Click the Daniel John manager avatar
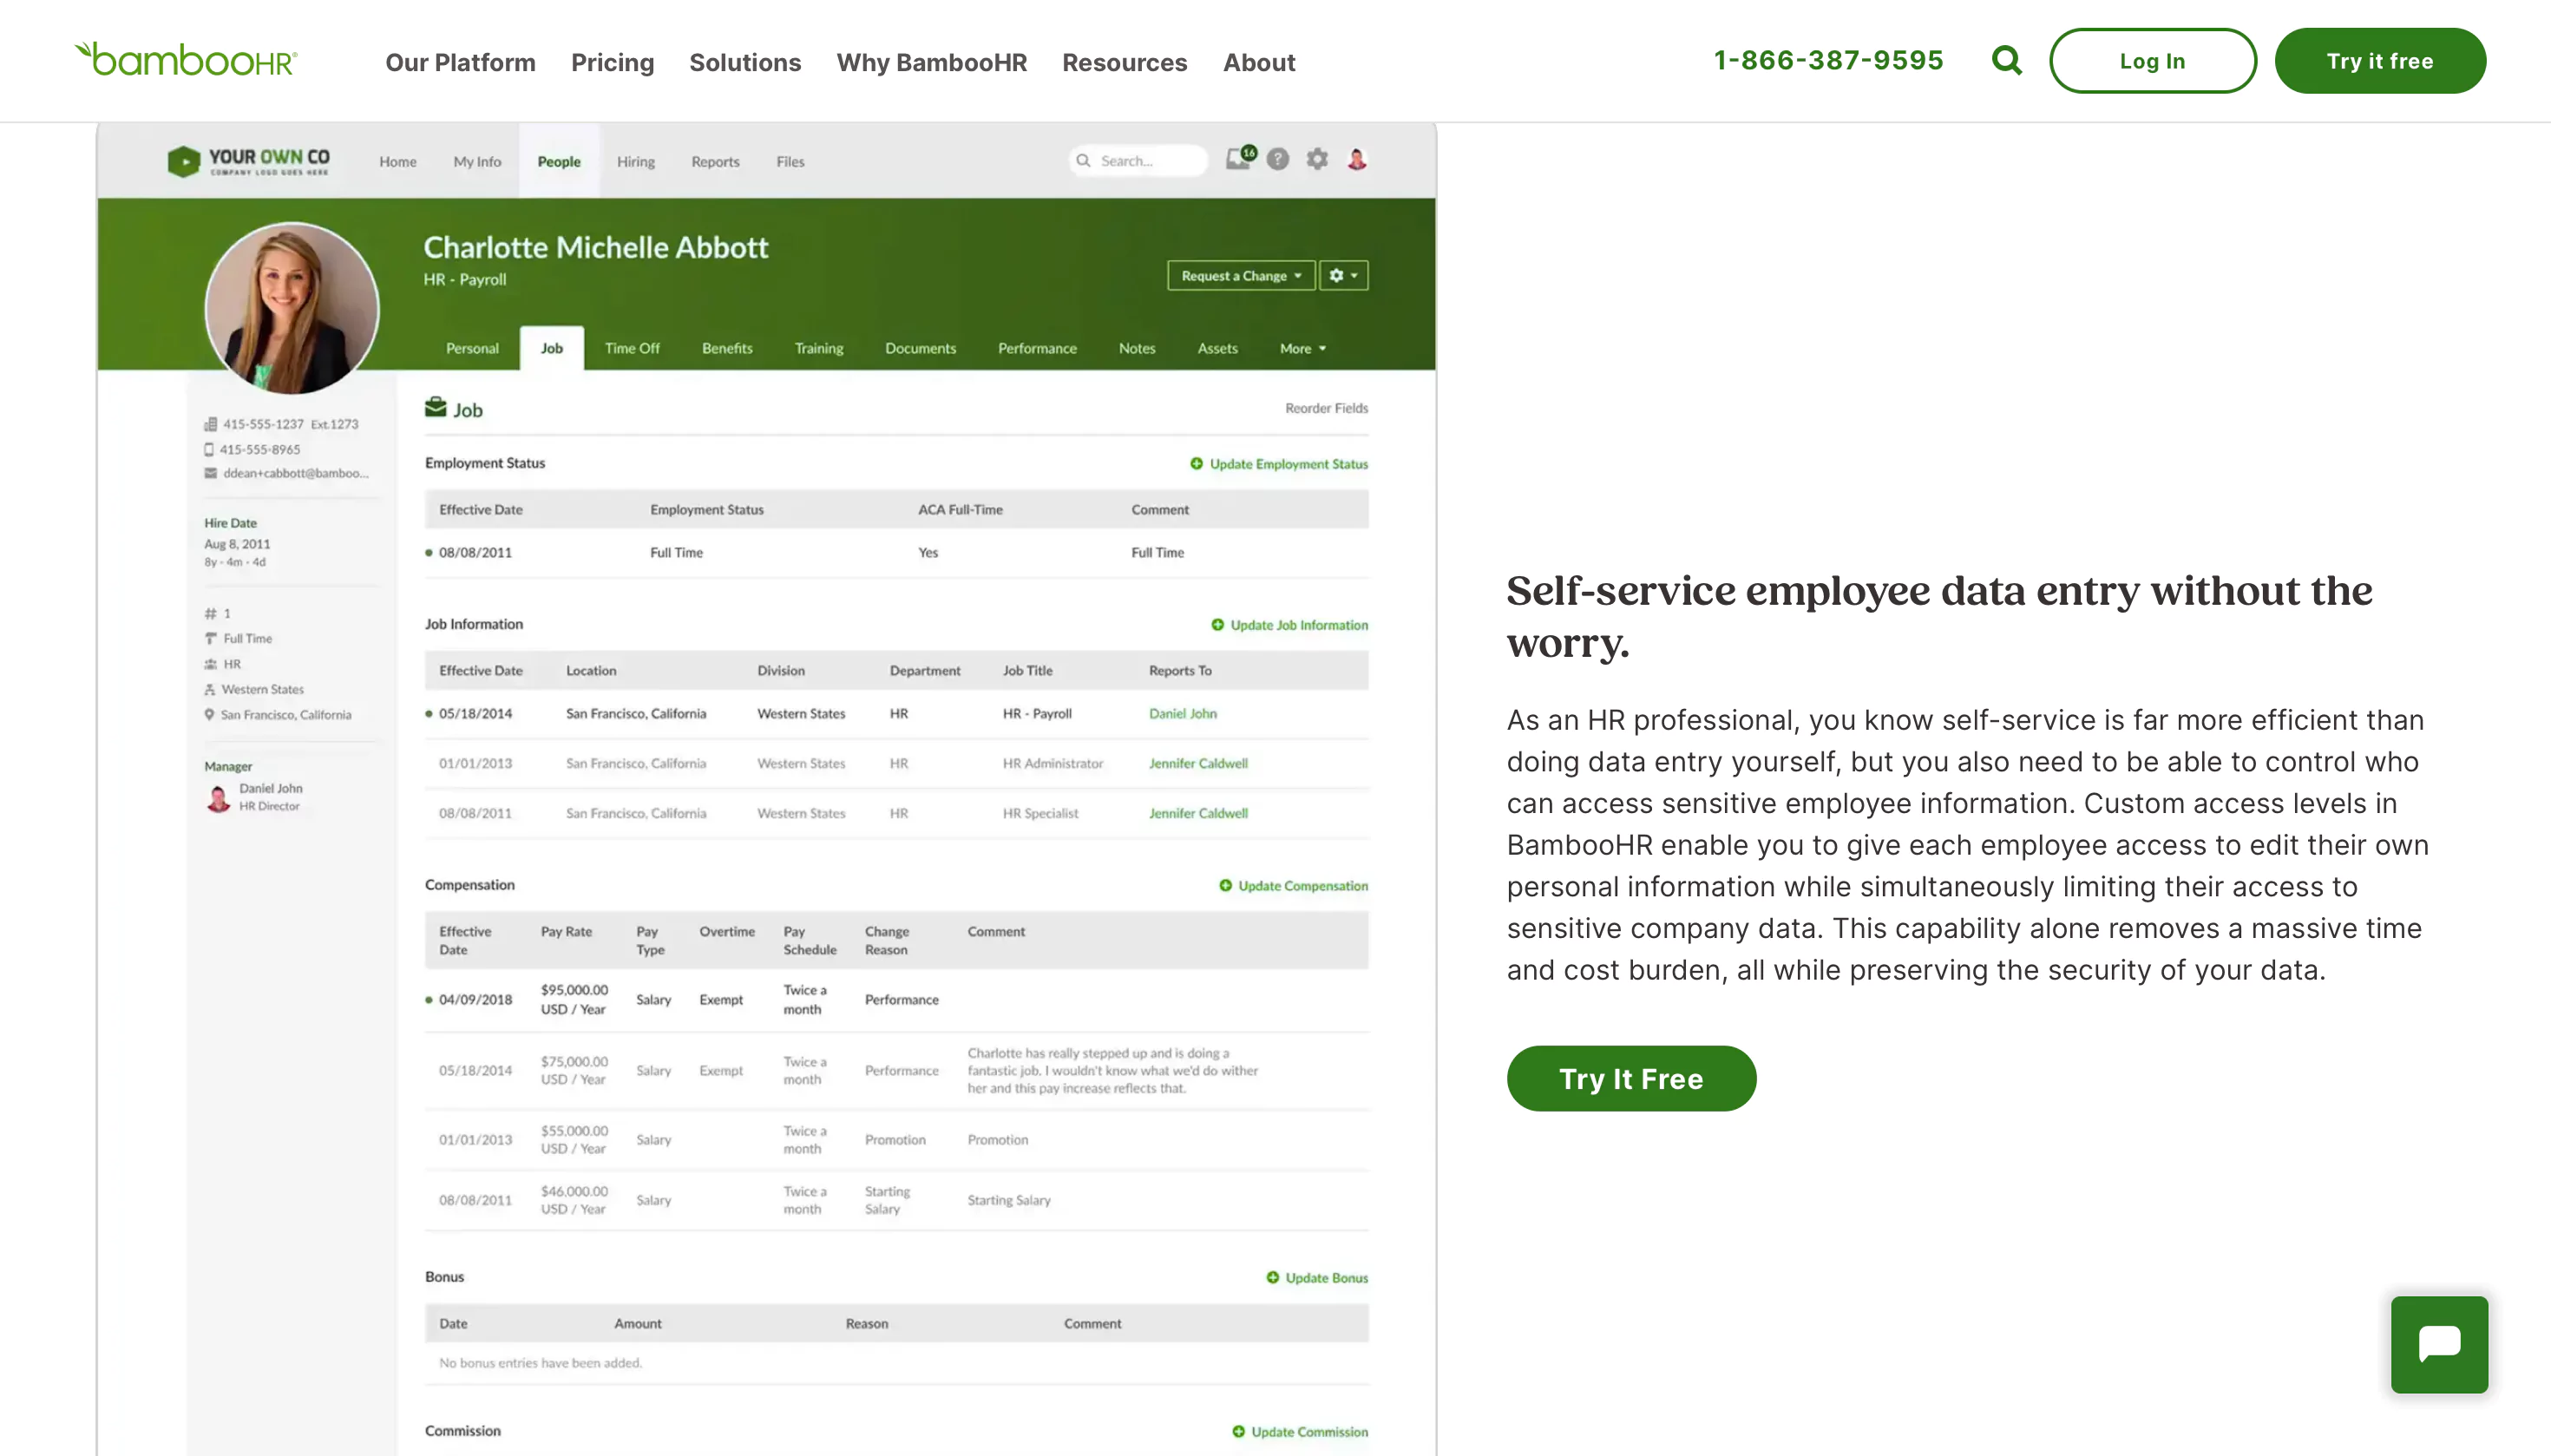This screenshot has width=2551, height=1456. 218,797
